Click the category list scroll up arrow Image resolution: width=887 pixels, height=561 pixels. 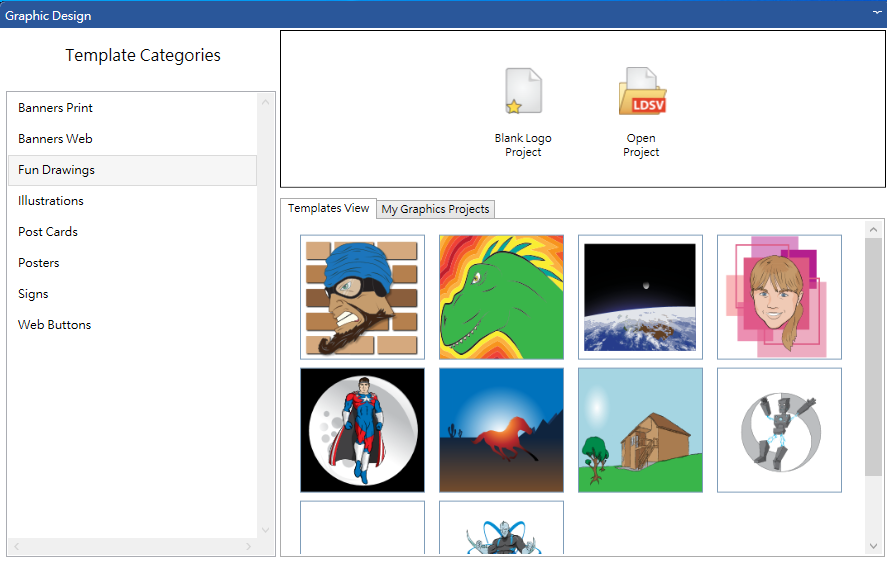(x=265, y=102)
